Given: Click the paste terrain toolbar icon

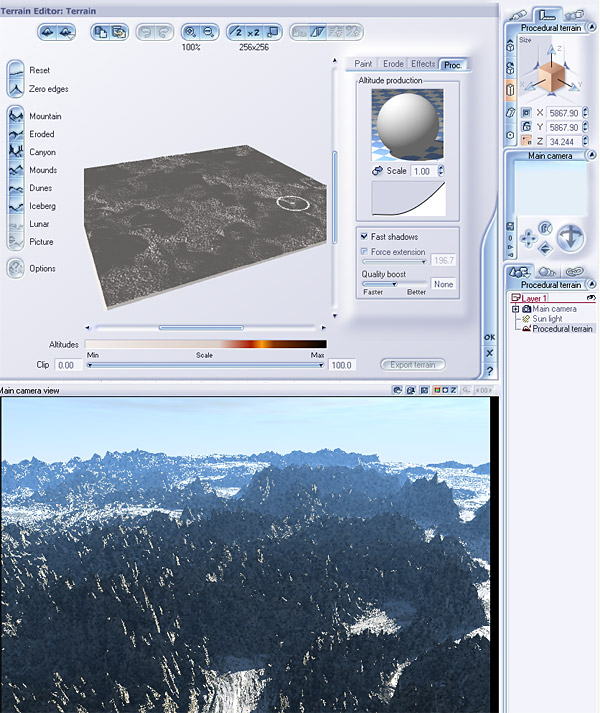Looking at the screenshot, I should pos(119,32).
